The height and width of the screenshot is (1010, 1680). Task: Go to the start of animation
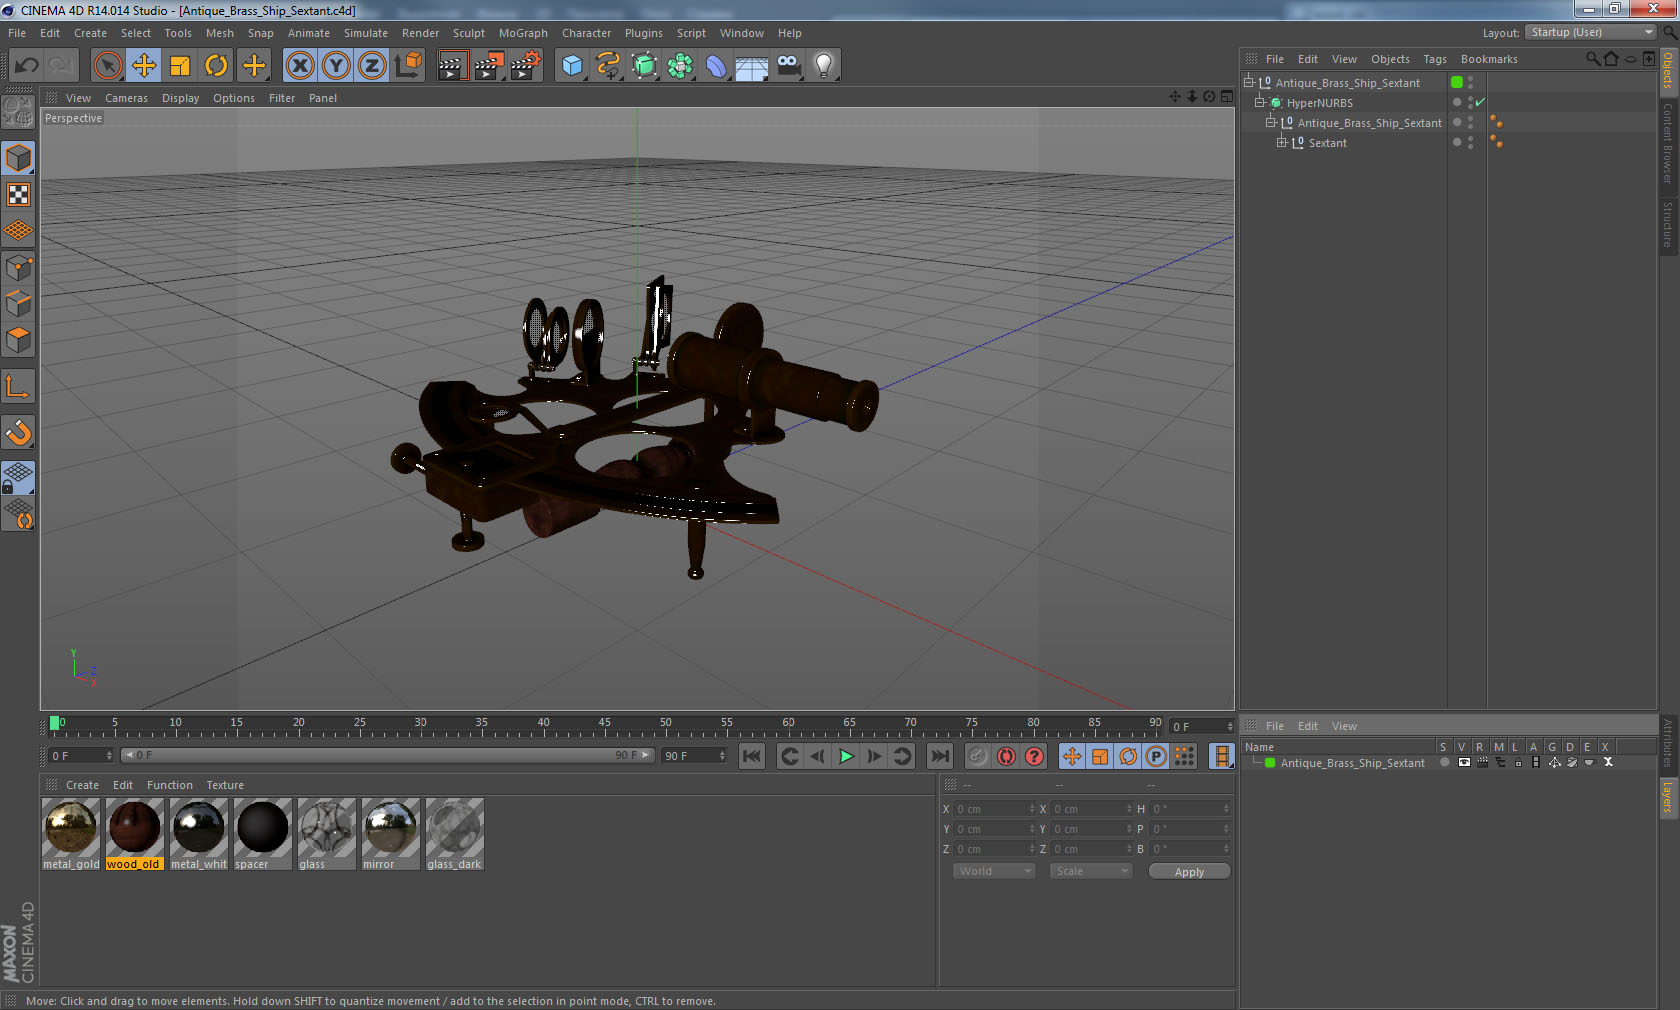(752, 756)
